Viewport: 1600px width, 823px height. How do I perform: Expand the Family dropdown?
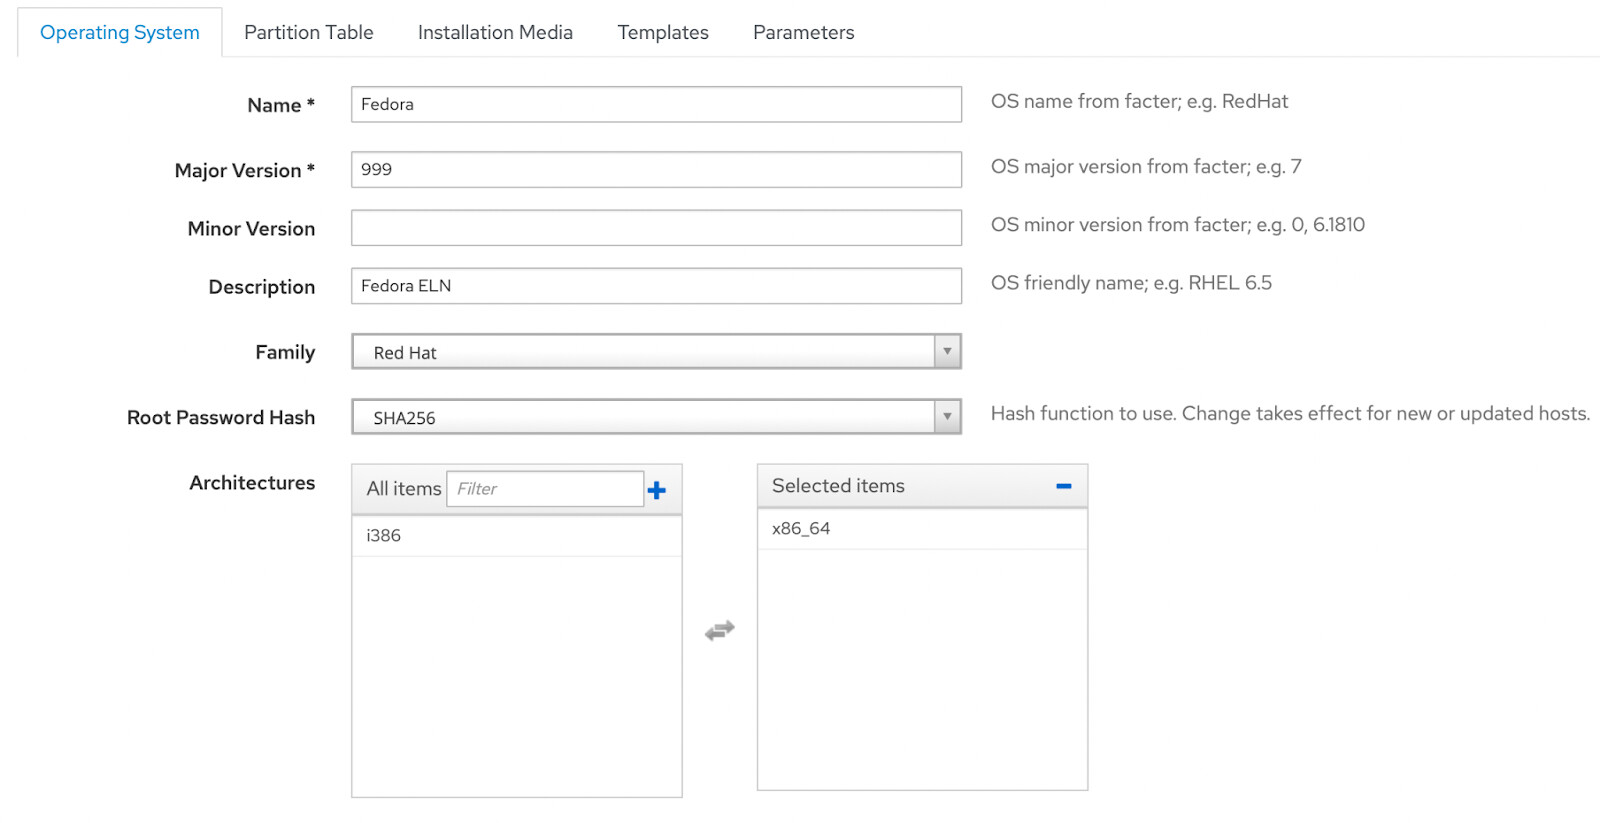[x=656, y=352]
